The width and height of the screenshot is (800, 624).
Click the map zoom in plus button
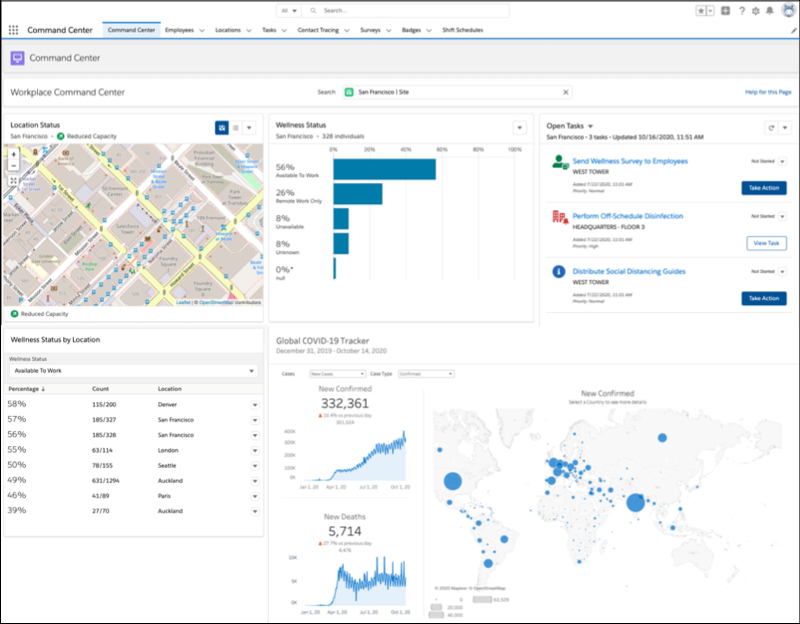pyautogui.click(x=13, y=154)
